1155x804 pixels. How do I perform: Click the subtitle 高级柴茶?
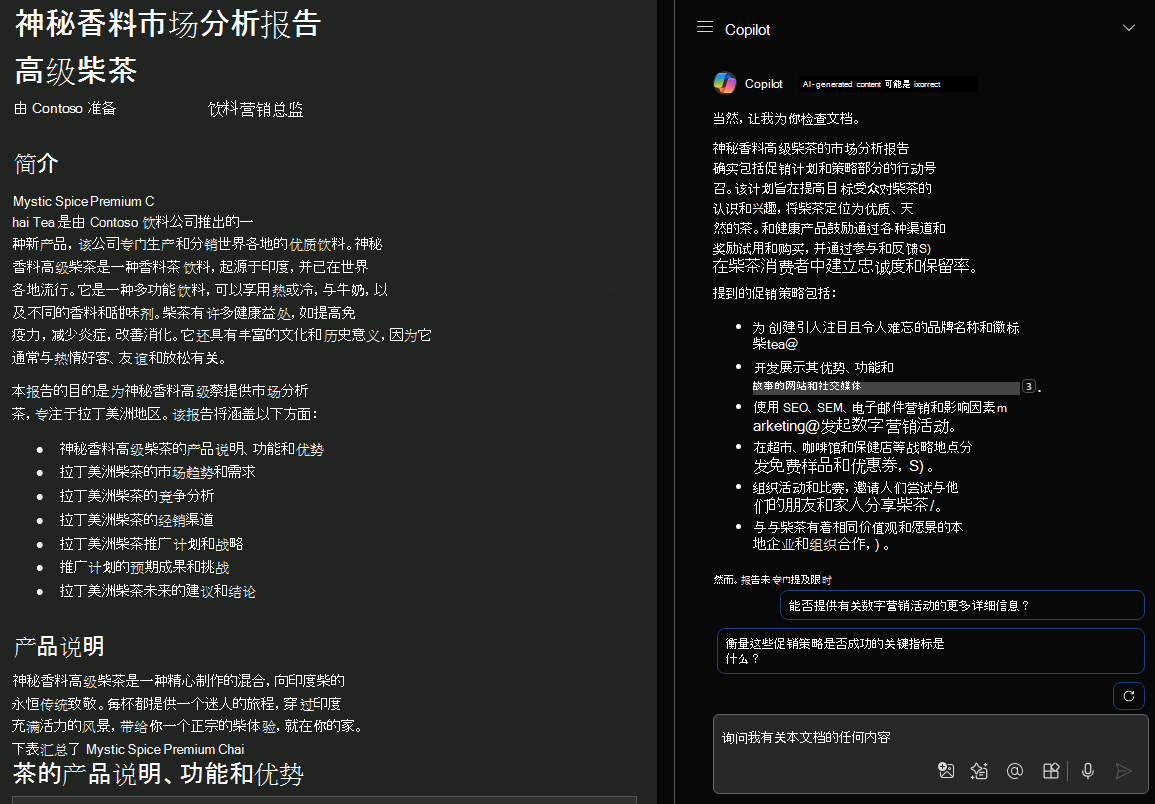tap(76, 71)
